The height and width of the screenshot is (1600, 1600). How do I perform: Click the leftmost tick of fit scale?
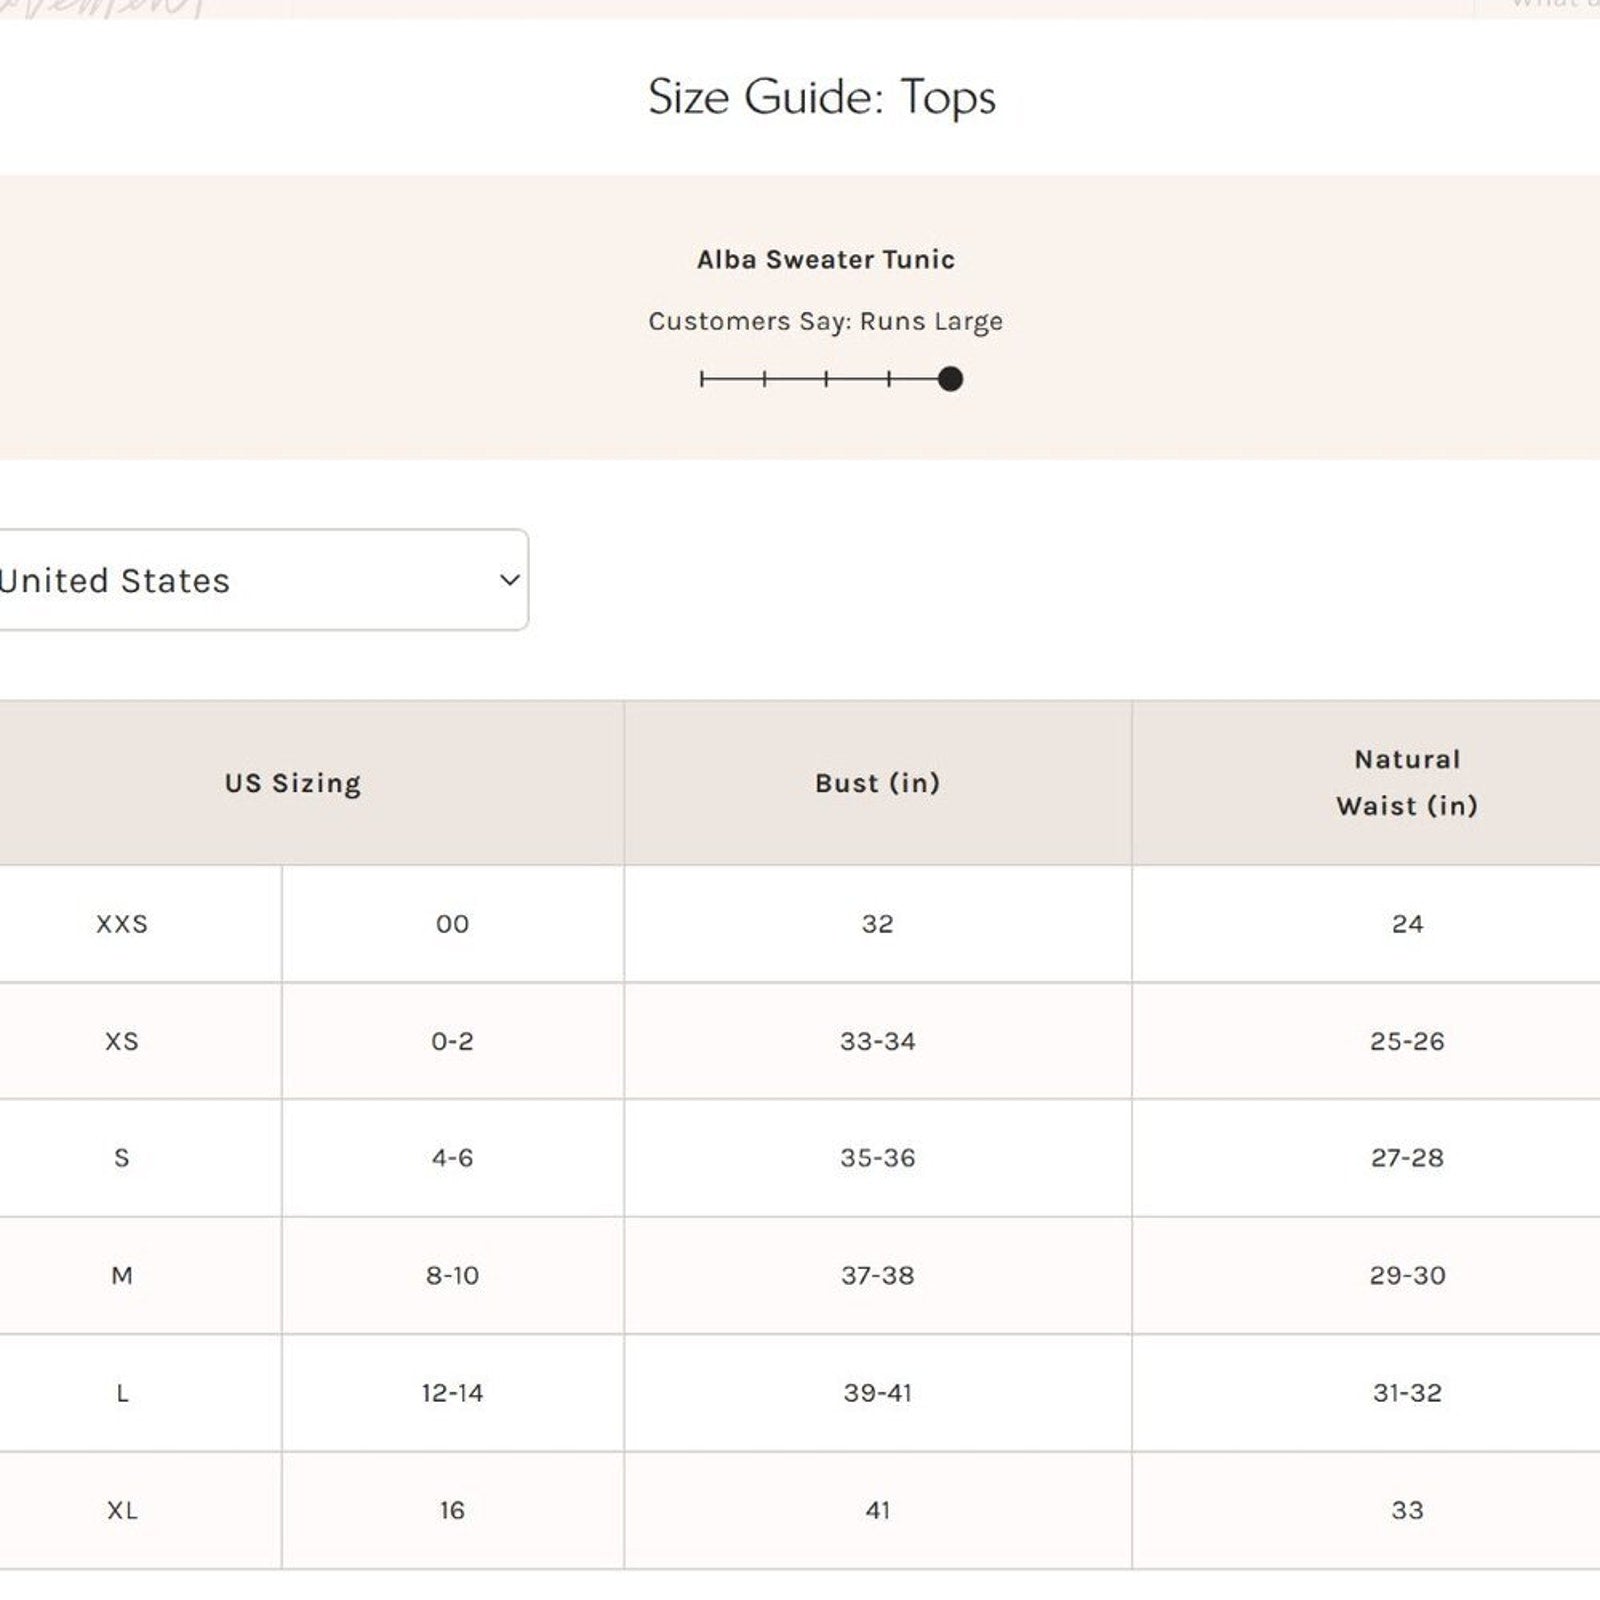[702, 379]
